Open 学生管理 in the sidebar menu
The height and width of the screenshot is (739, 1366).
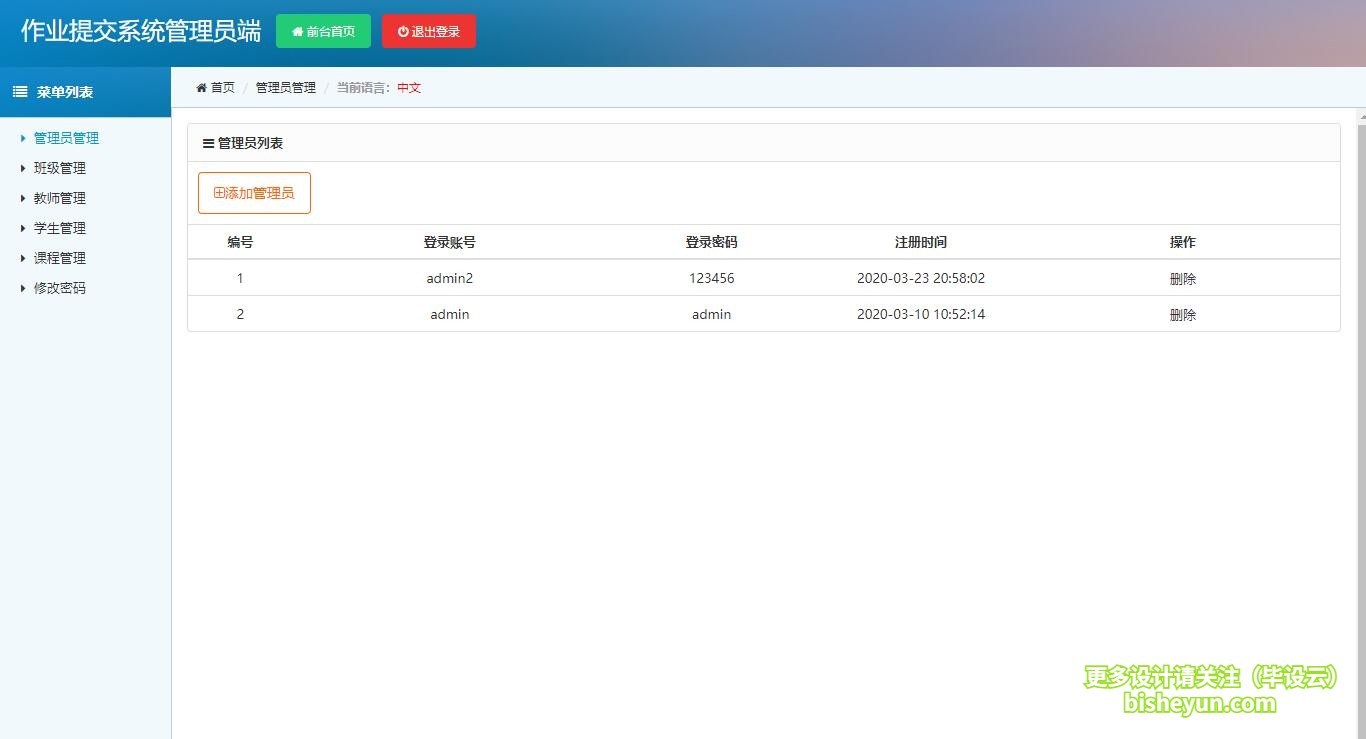point(60,228)
